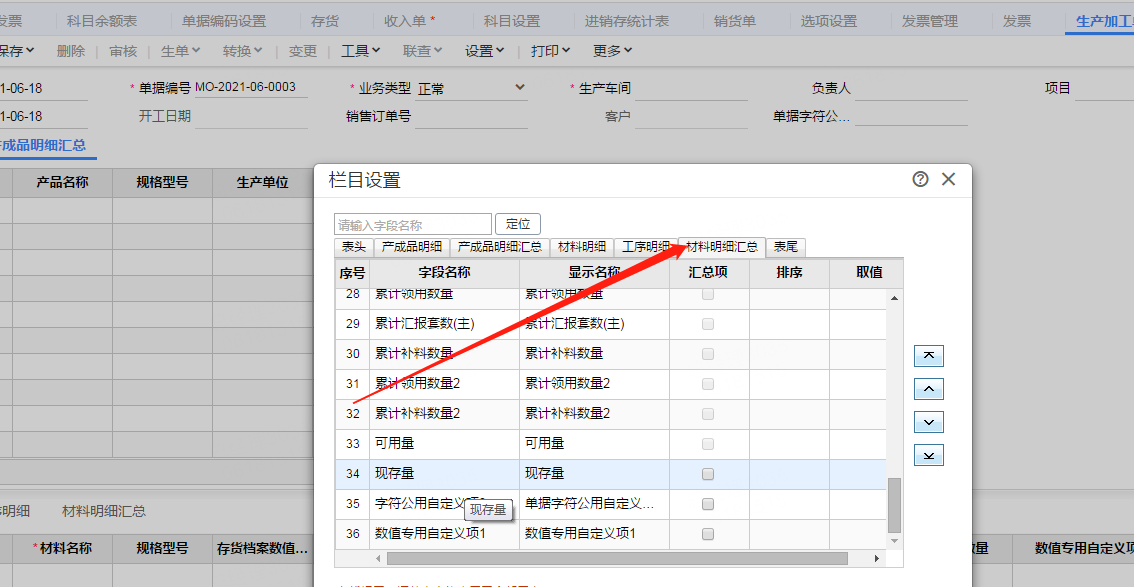1134x587 pixels.
Task: Open the 业务类型 combo box
Action: point(472,88)
